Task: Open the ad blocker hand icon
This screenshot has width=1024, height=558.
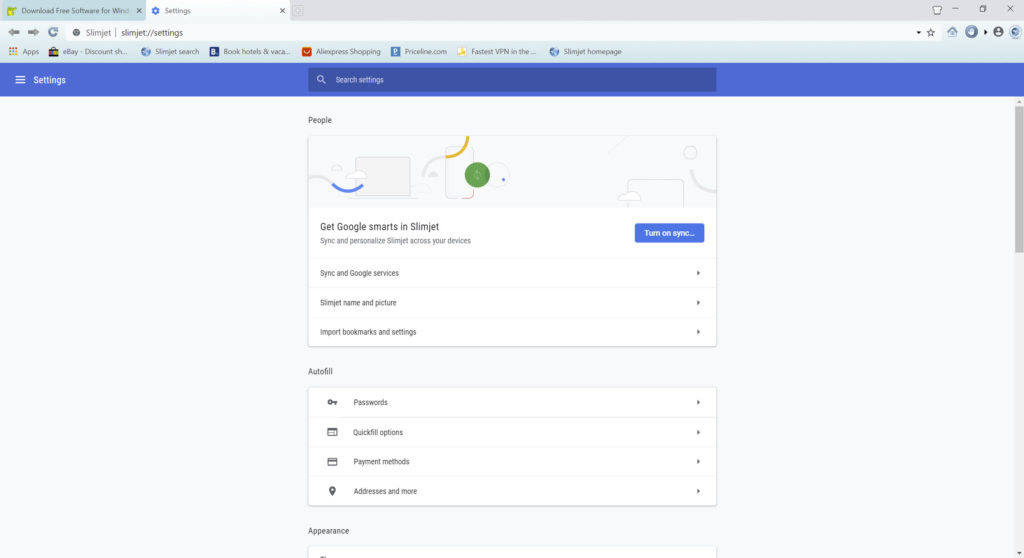Action: tap(971, 32)
